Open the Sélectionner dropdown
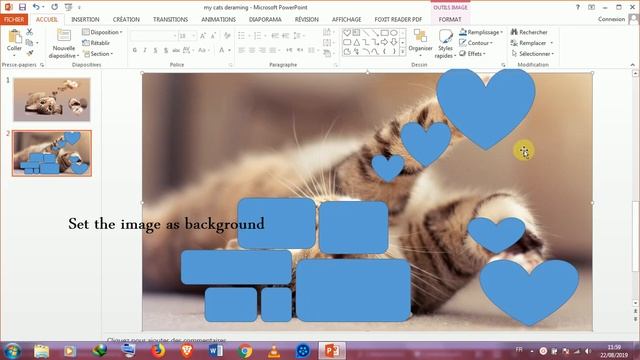The height and width of the screenshot is (360, 640). [x=533, y=53]
